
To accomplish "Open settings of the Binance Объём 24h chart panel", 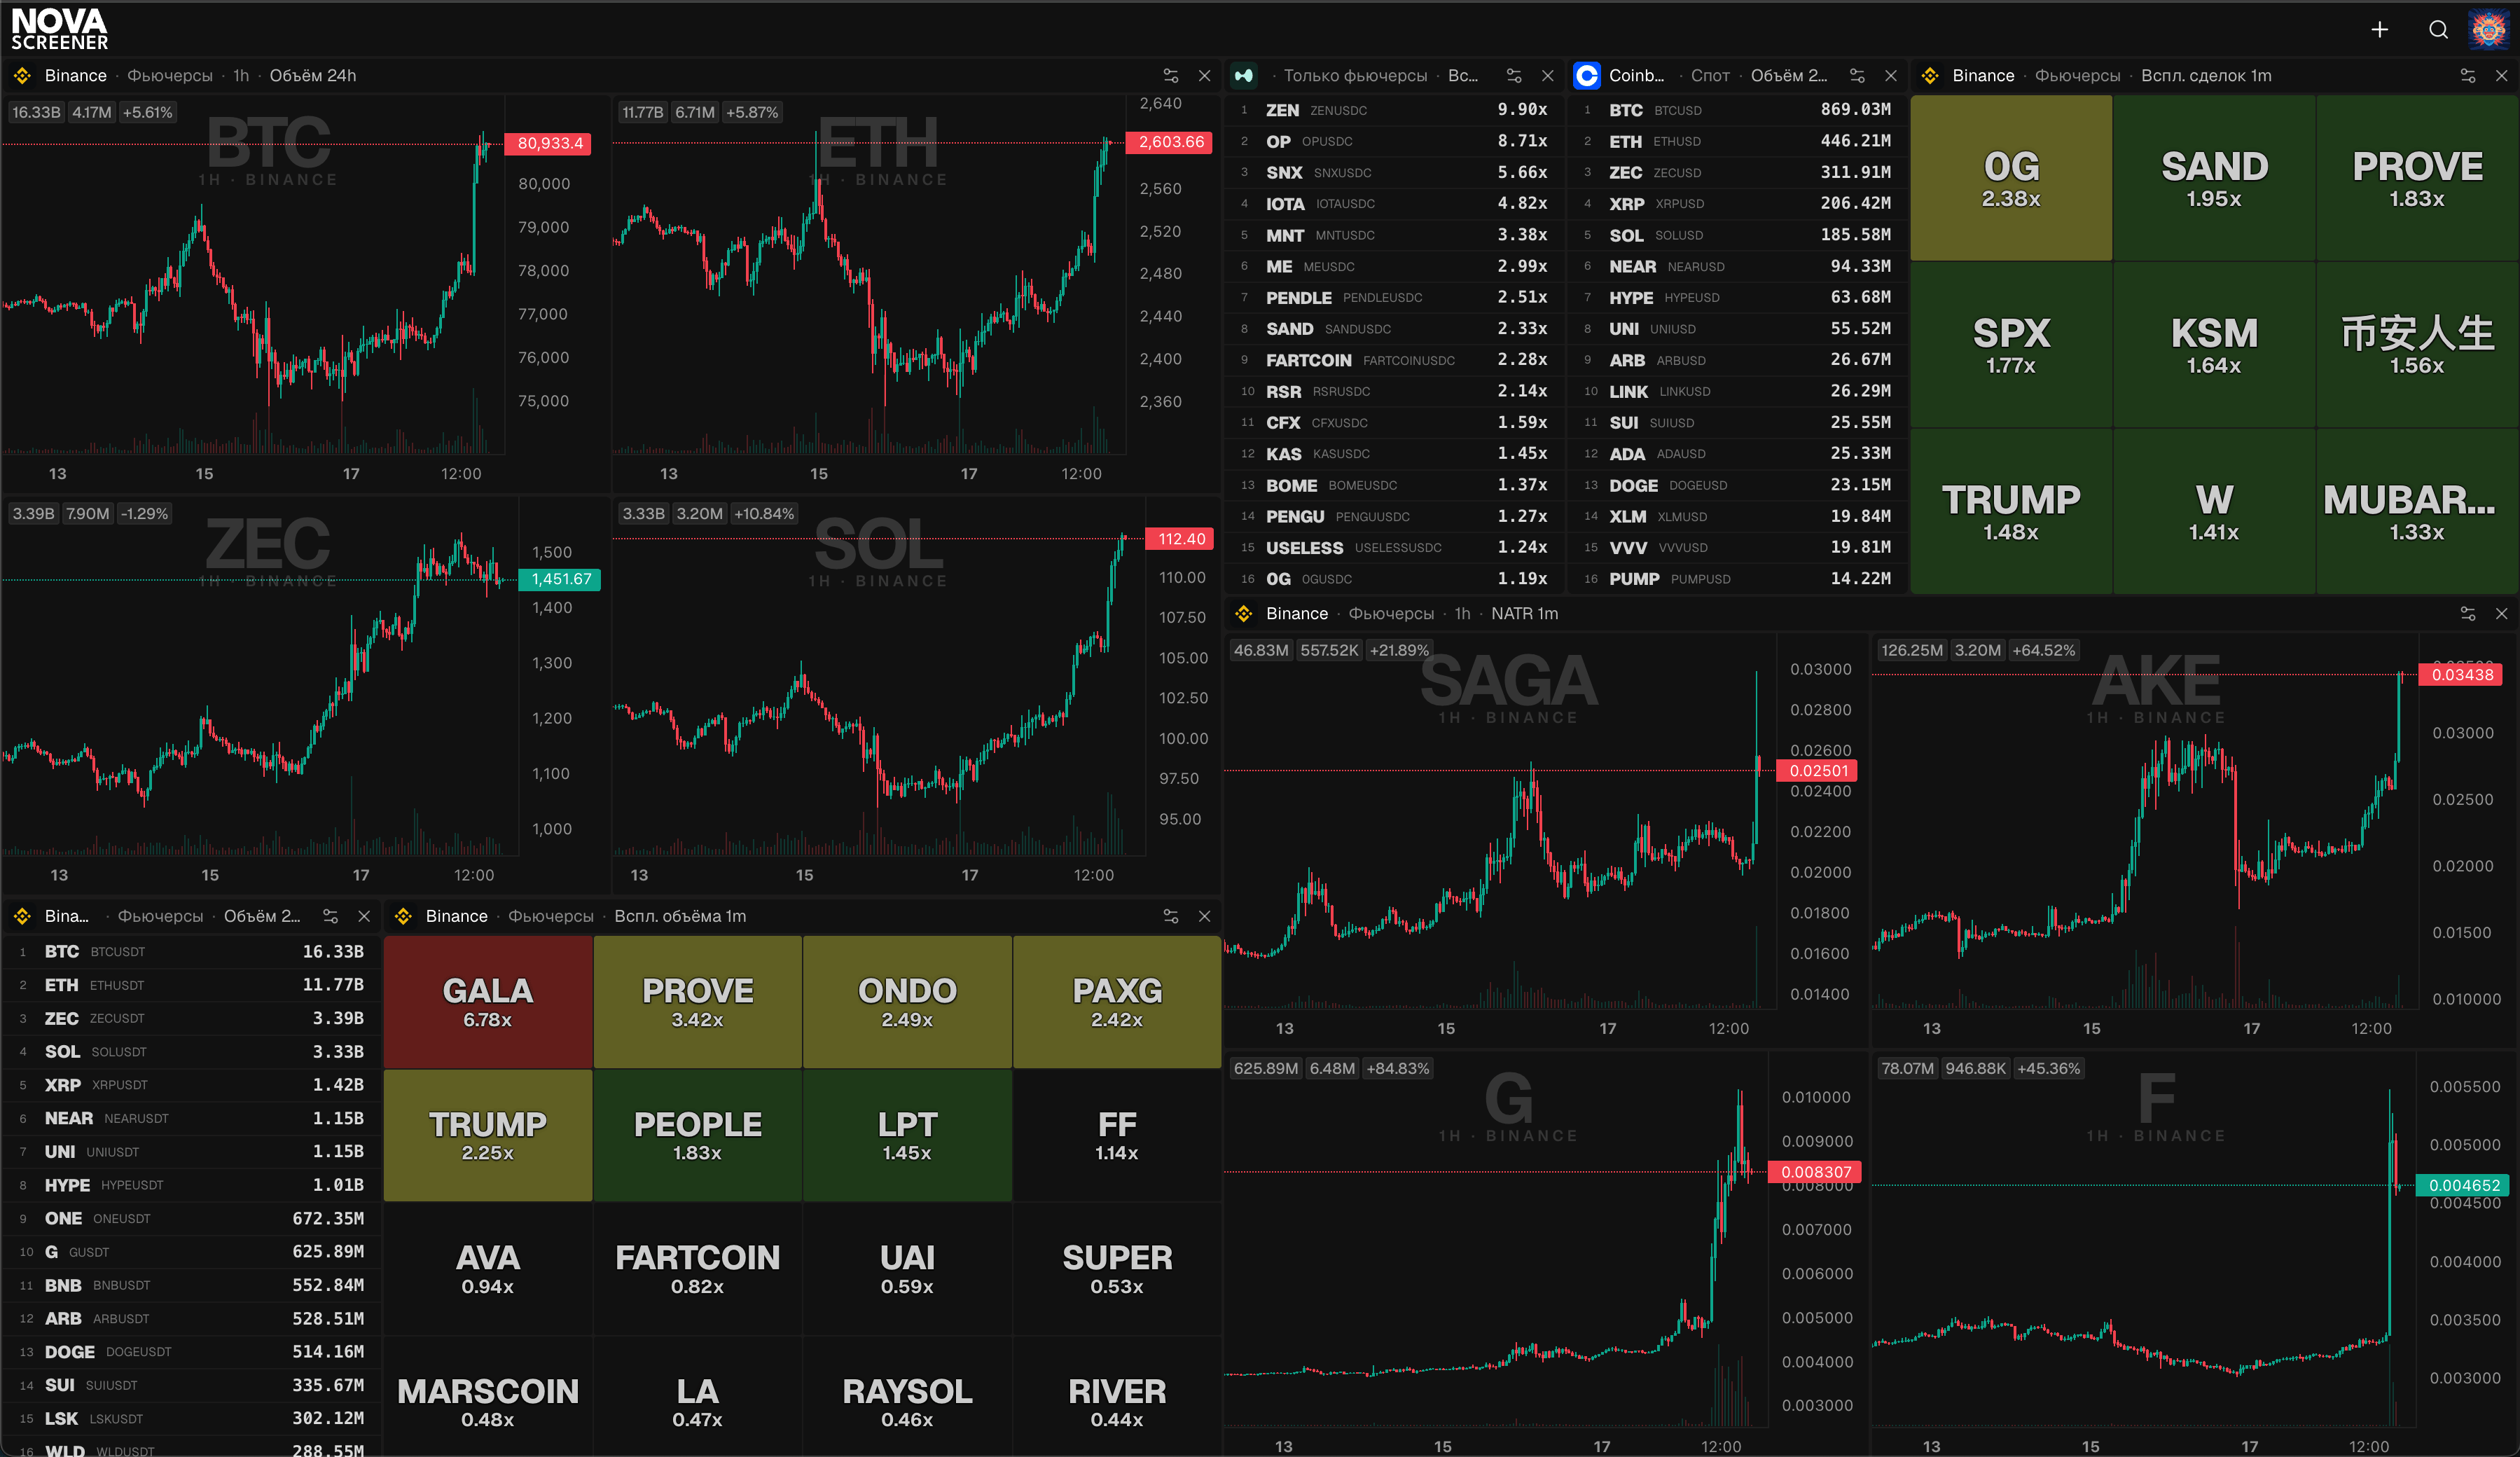I will 1170,76.
